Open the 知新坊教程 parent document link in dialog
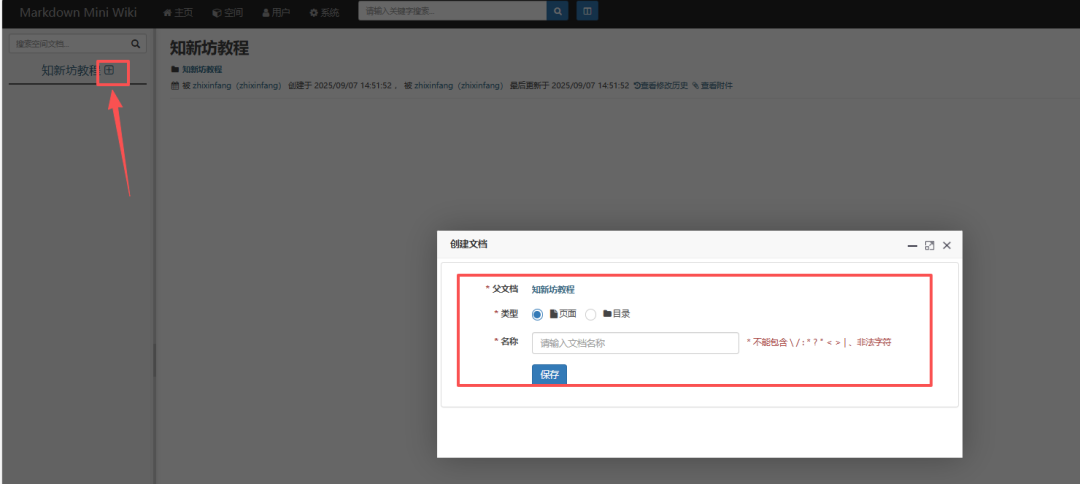This screenshot has width=1080, height=484. pyautogui.click(x=553, y=289)
